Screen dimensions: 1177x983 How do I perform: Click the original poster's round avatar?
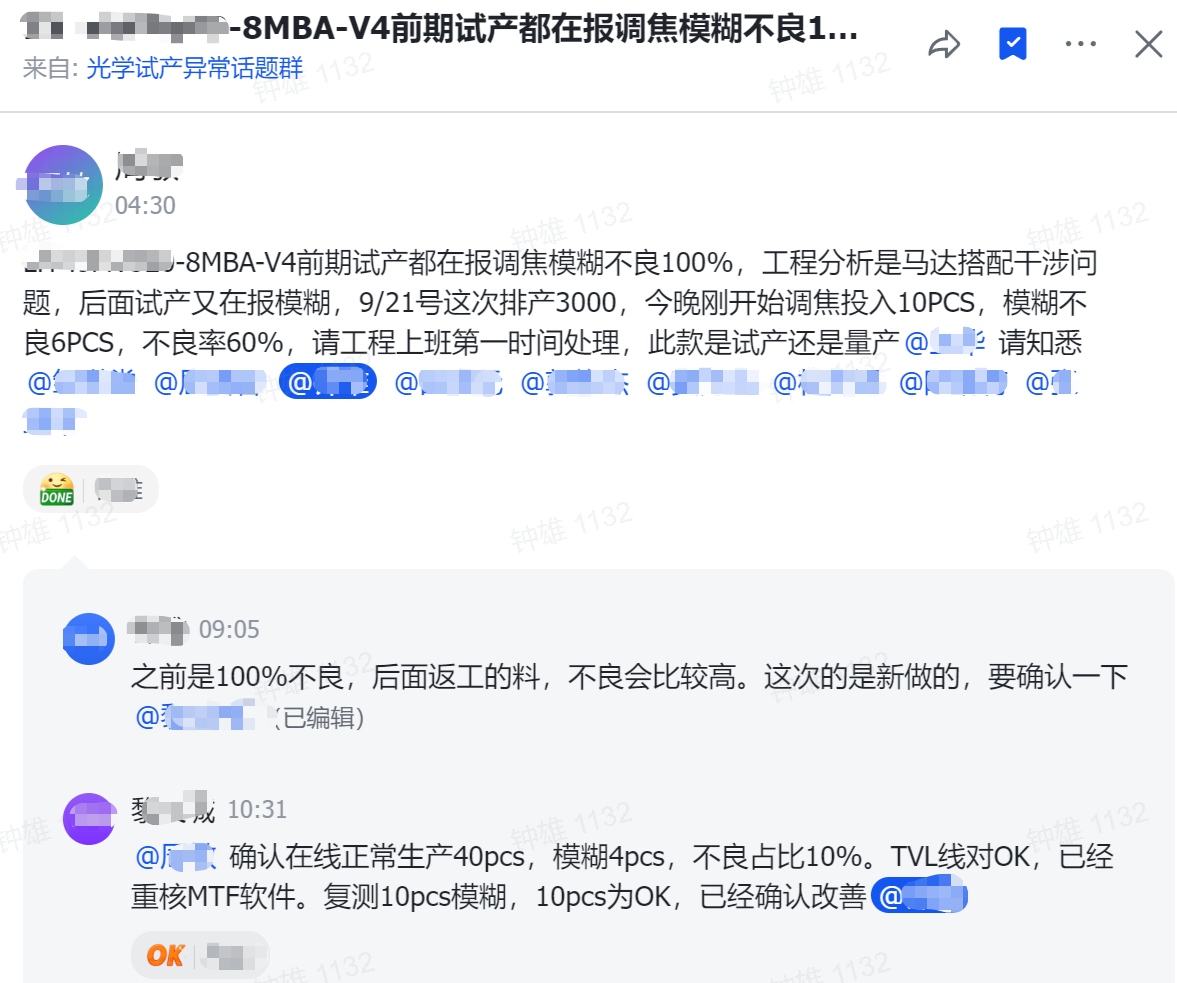coord(63,185)
